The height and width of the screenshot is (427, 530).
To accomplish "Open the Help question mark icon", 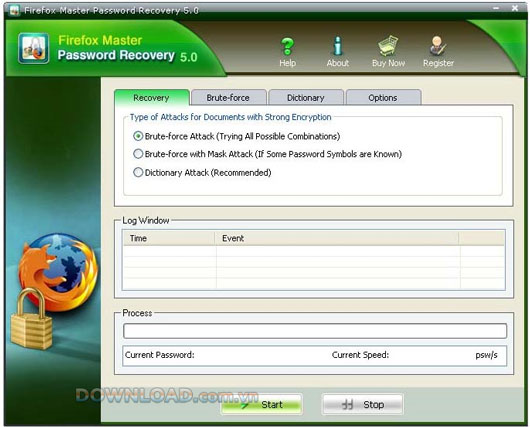I will tap(287, 47).
